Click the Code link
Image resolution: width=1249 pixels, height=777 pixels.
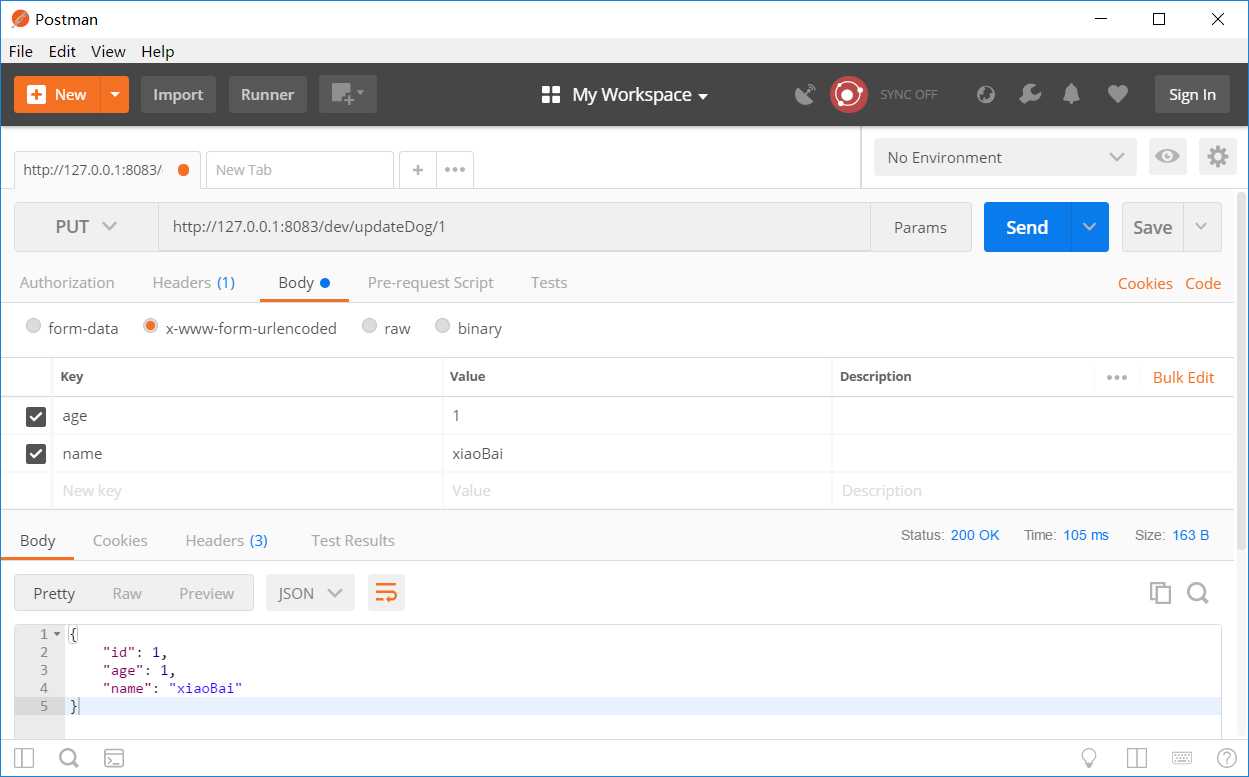pos(1203,283)
